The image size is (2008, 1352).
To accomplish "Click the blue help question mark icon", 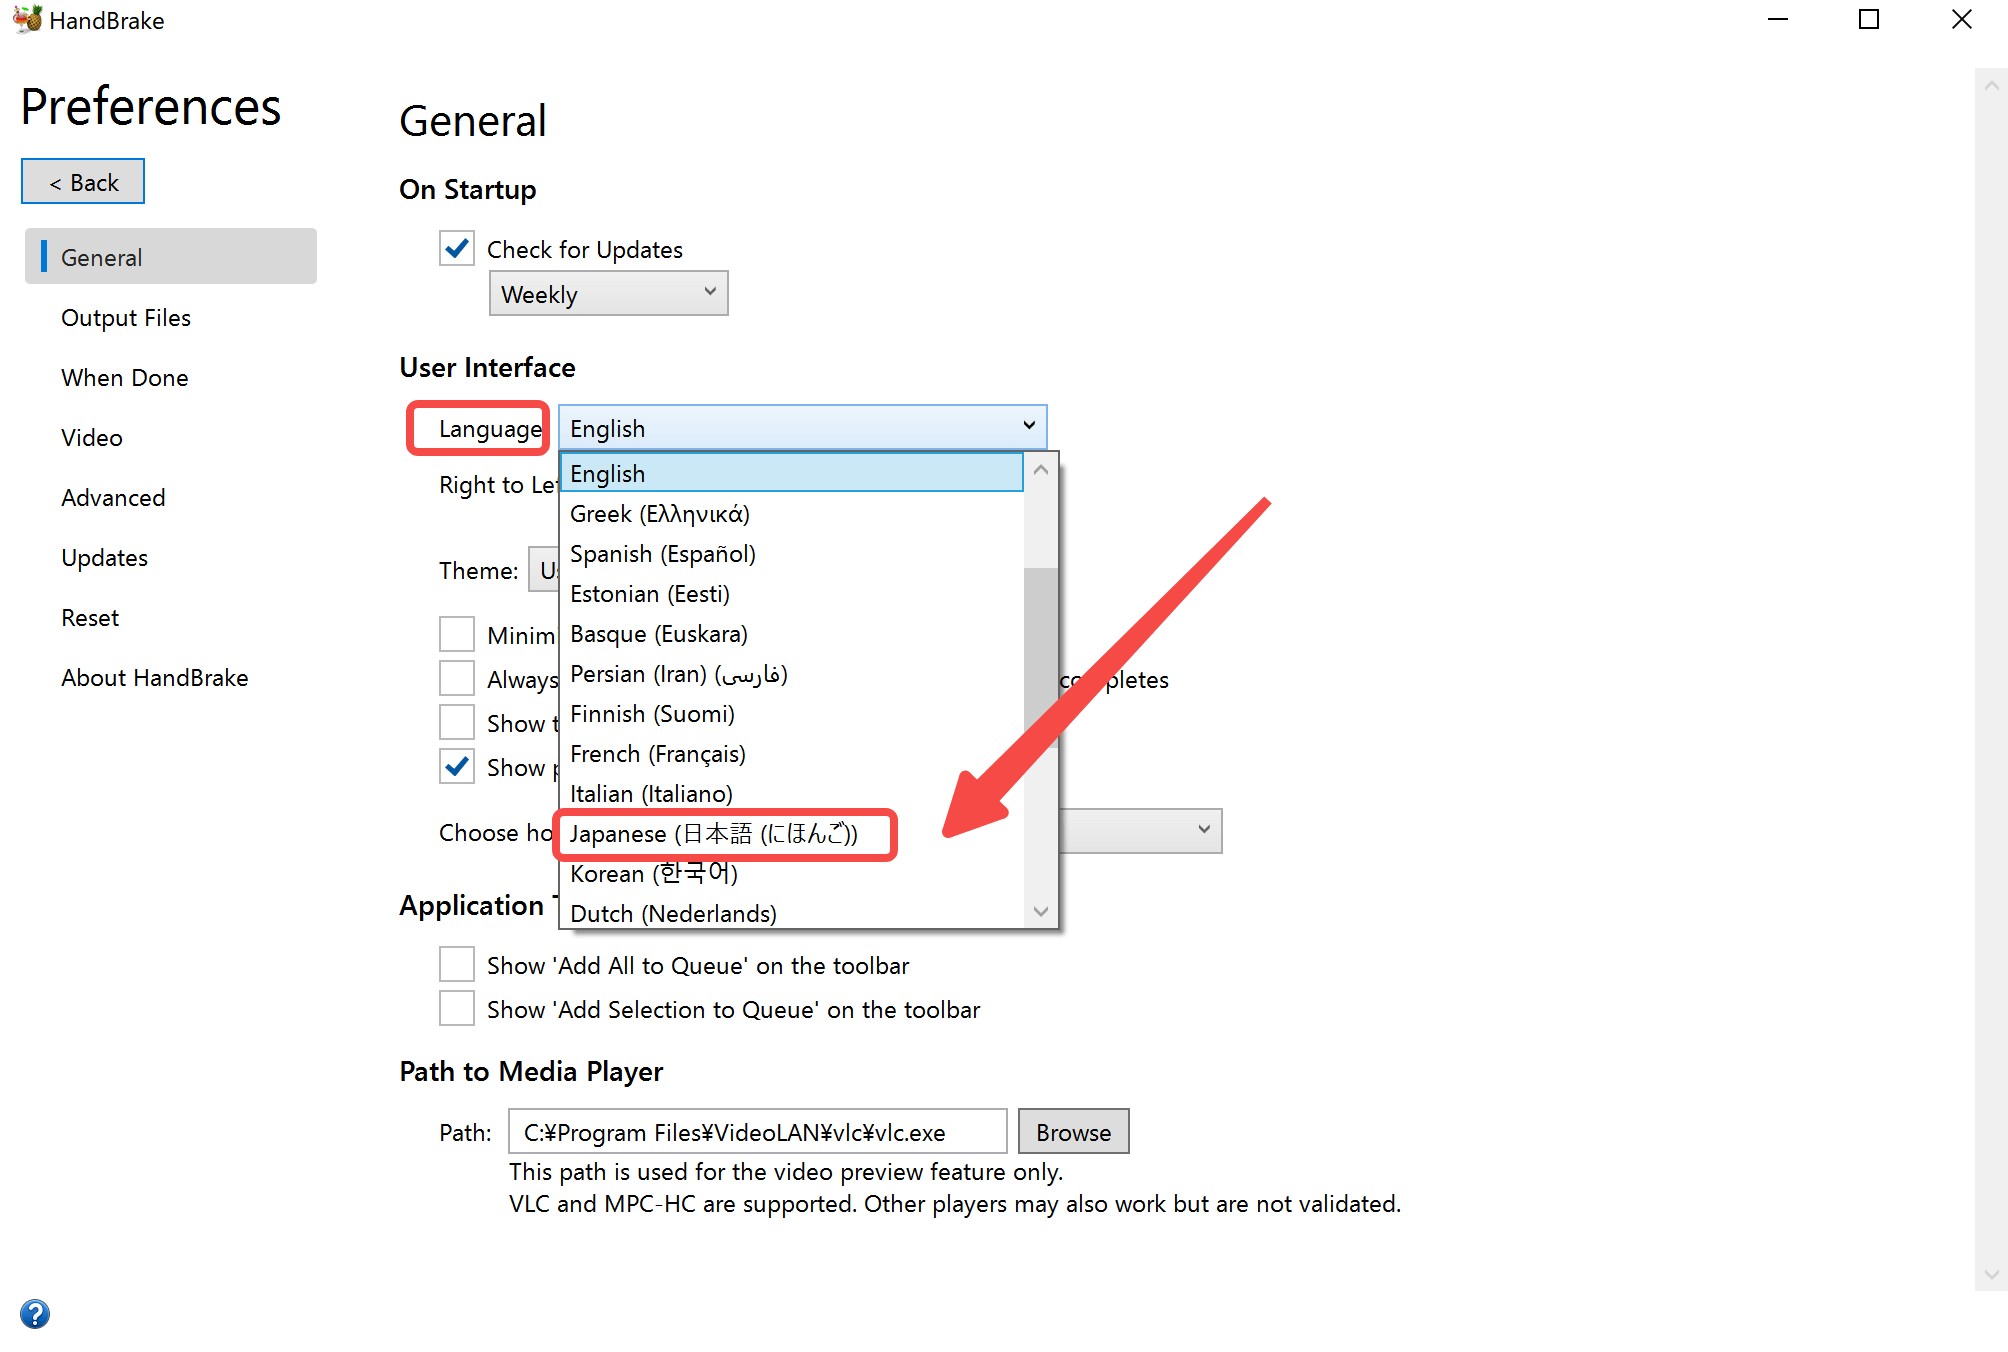I will (x=35, y=1314).
